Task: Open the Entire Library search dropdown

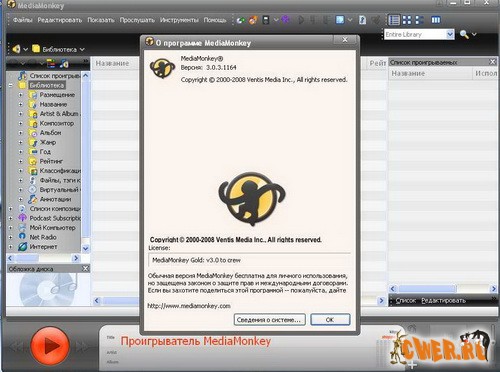Action: tap(450, 34)
